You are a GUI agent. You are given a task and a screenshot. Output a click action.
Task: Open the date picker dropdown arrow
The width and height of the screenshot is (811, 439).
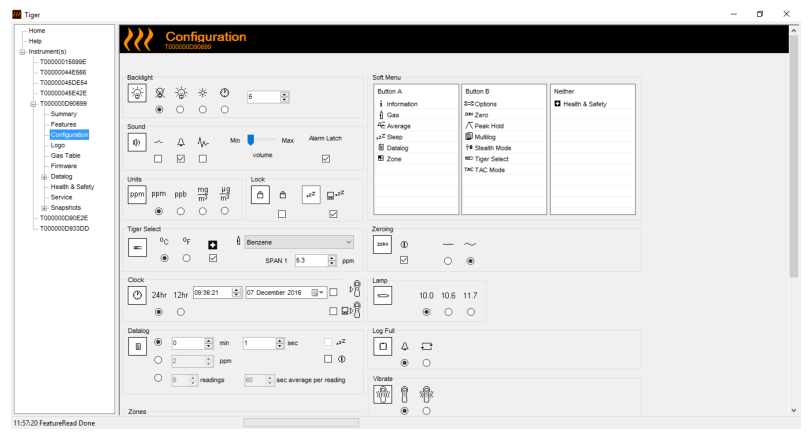321,293
